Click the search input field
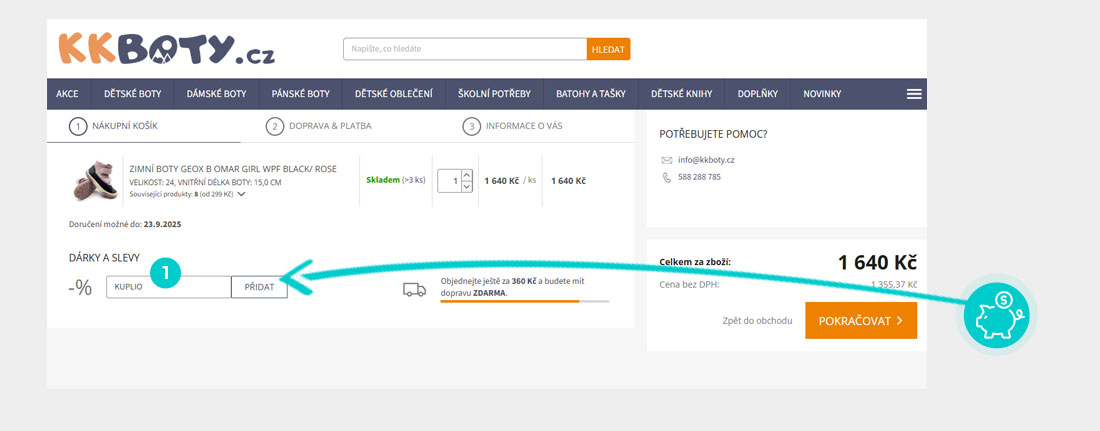Image resolution: width=1100 pixels, height=431 pixels. [464, 49]
